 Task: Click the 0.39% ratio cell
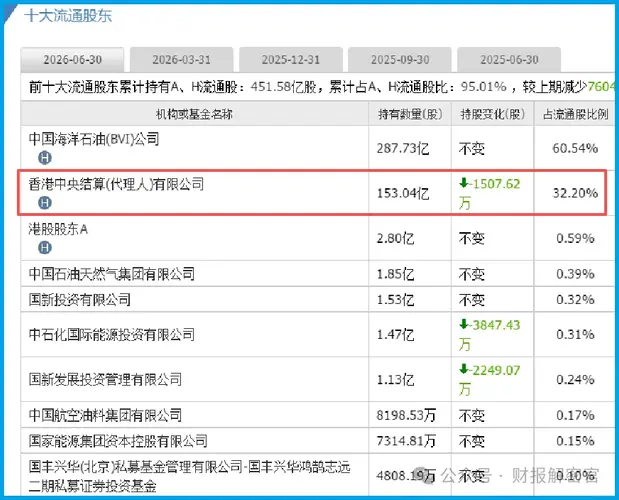click(x=575, y=274)
